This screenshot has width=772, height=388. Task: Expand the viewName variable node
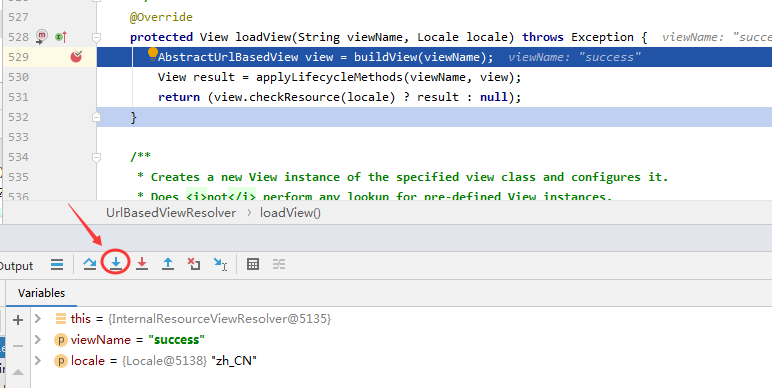click(x=38, y=339)
